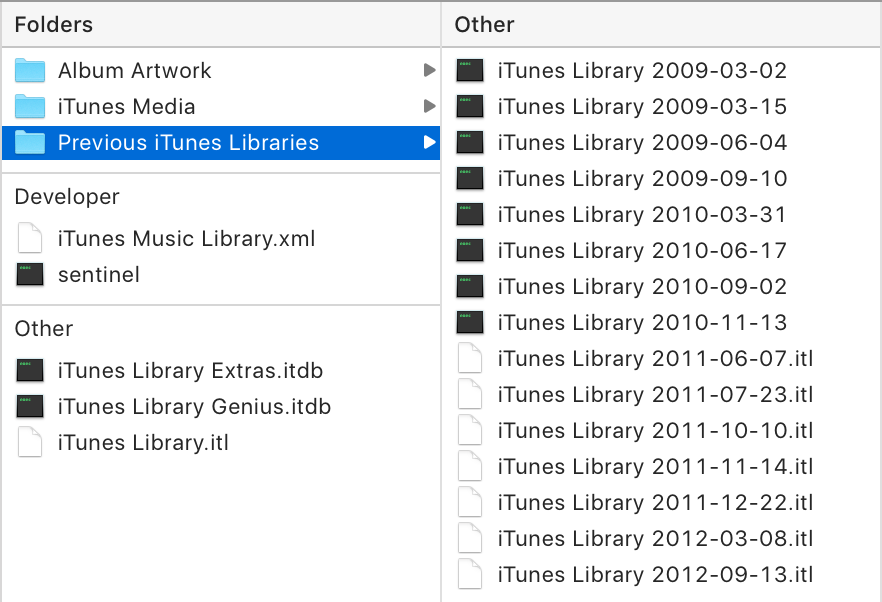Click the iTunes Library 2009-03-02 file icon
This screenshot has height=602, width=882.
470,71
